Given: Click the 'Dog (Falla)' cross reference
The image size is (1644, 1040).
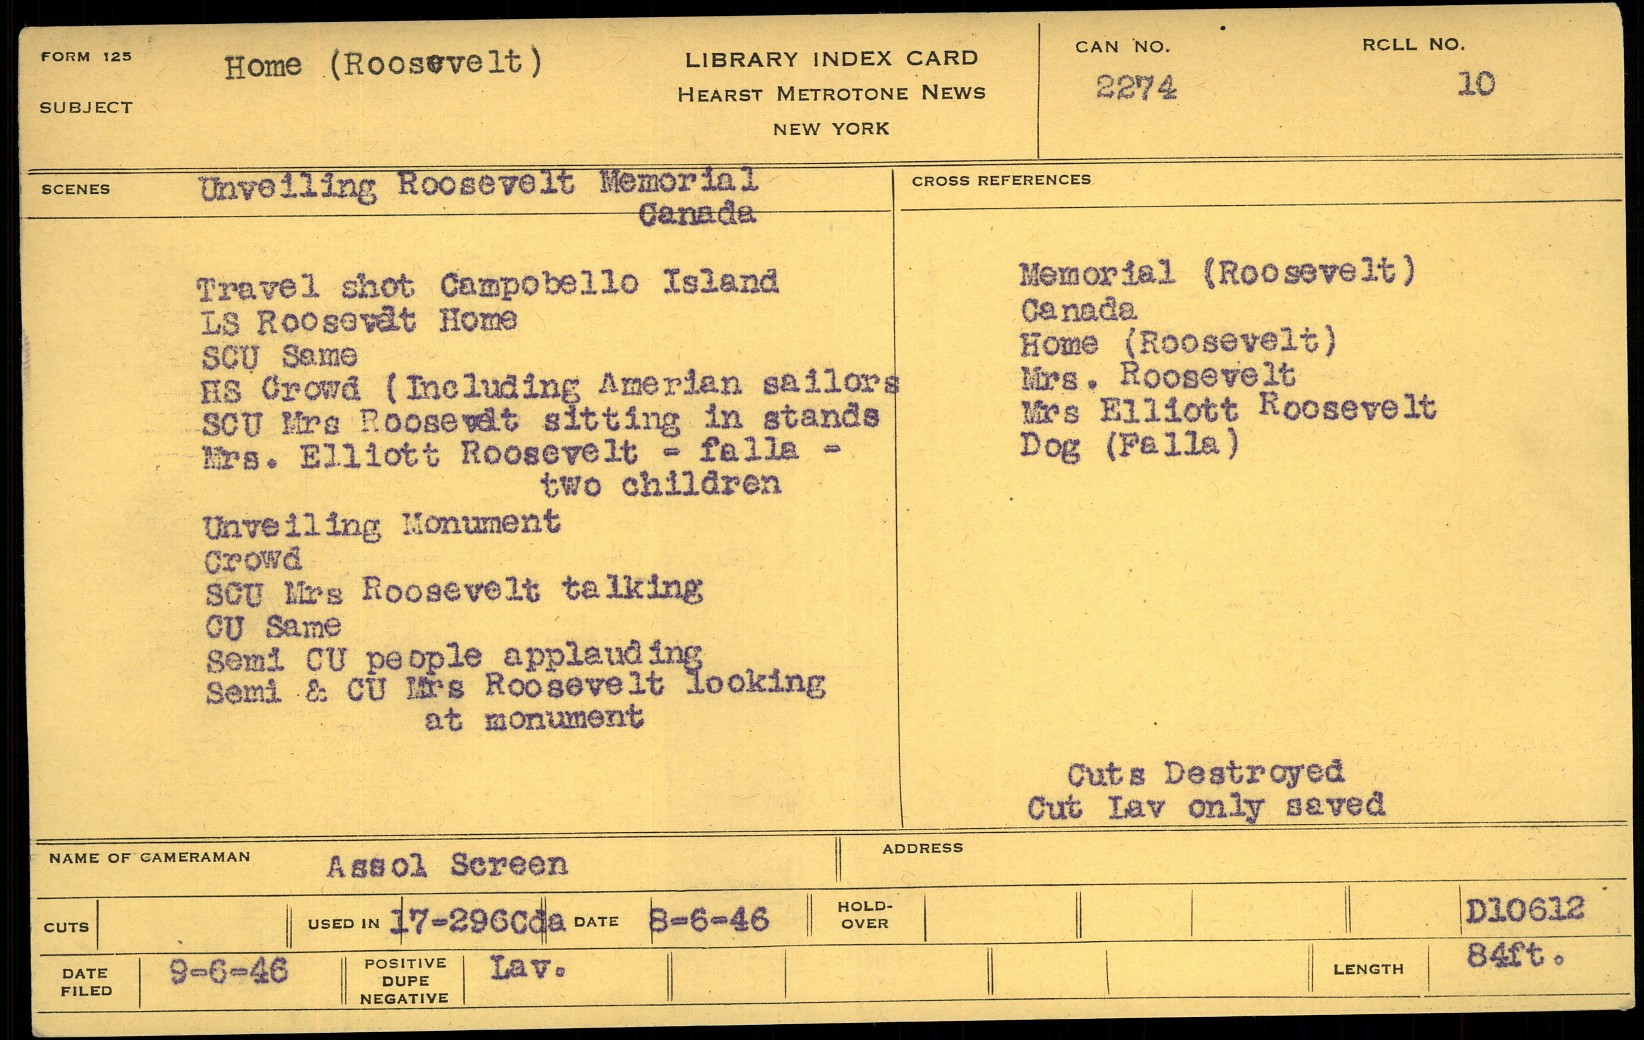Looking at the screenshot, I should [x=1129, y=445].
